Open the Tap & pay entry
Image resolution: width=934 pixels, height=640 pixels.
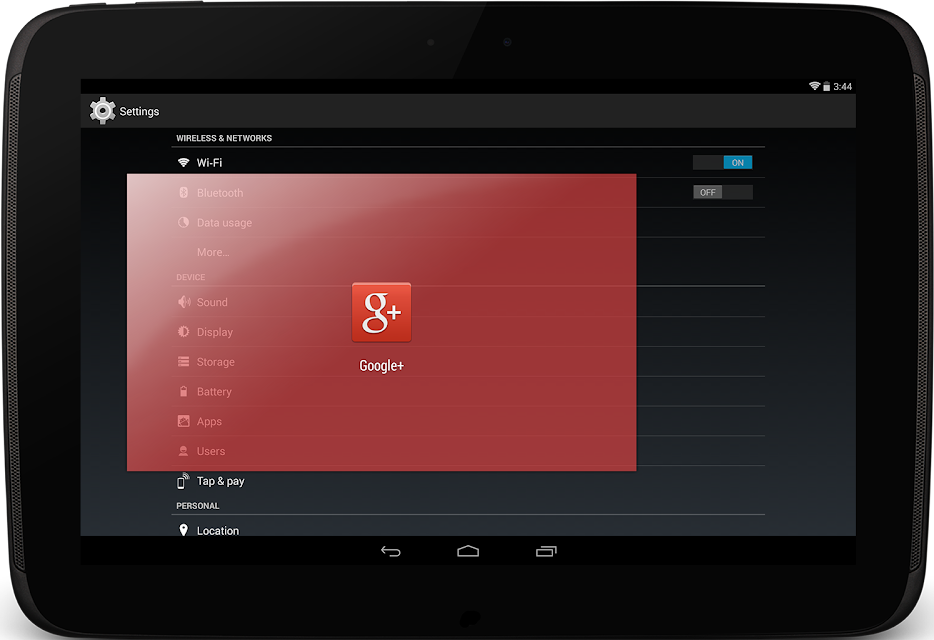[468, 481]
